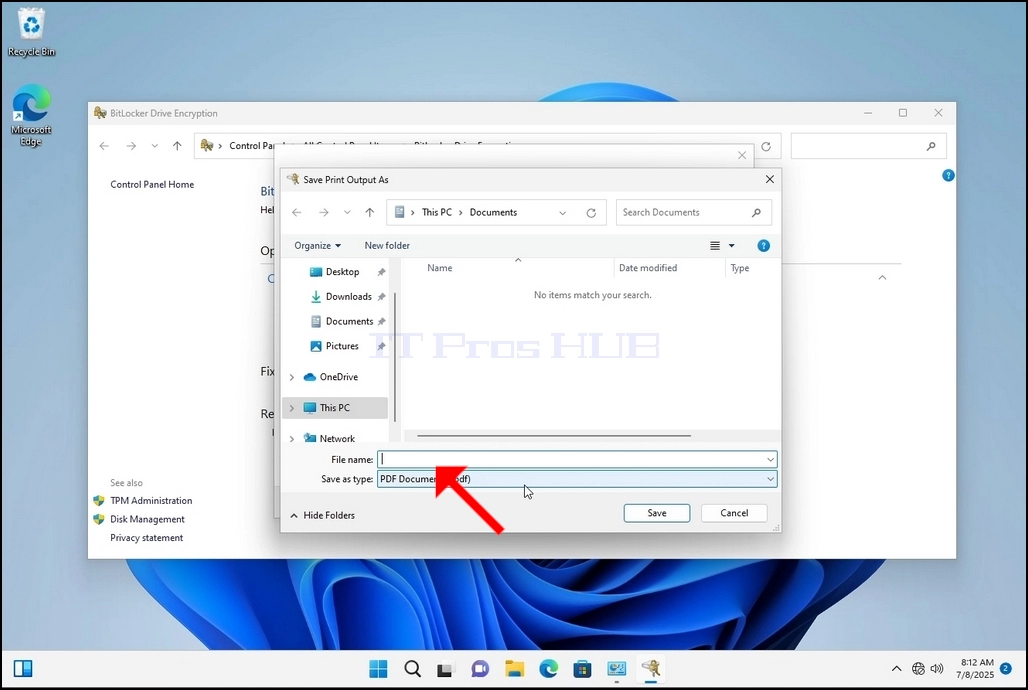The image size is (1028, 690).
Task: Open Privacy statement link
Action: 146,538
